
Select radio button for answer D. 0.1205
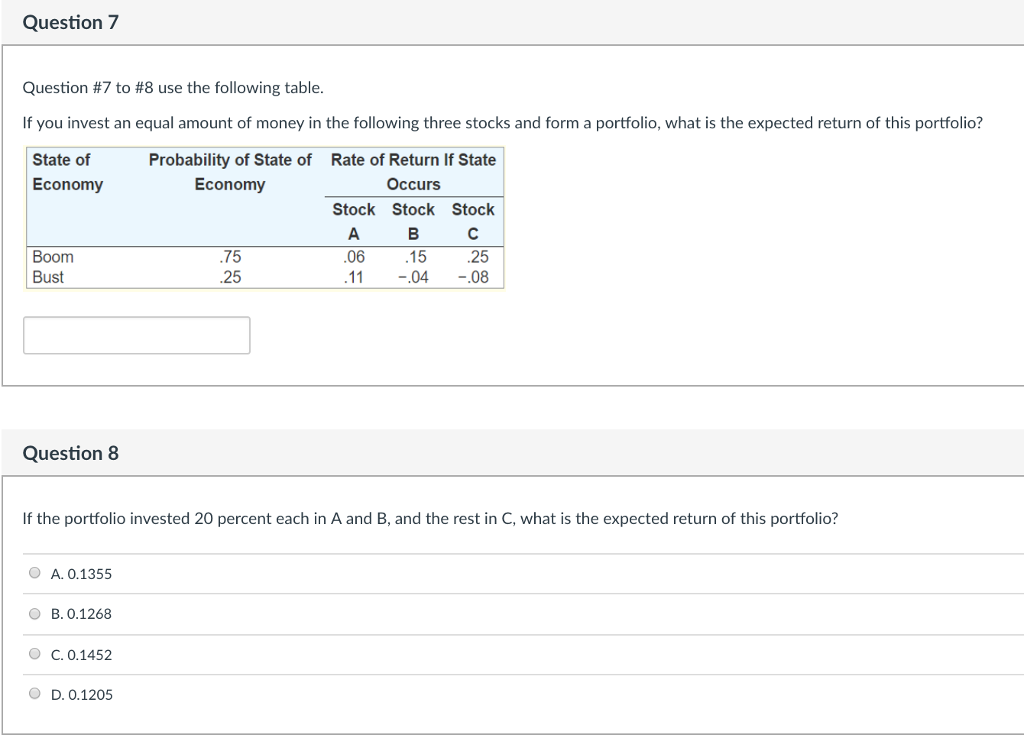pyautogui.click(x=34, y=694)
